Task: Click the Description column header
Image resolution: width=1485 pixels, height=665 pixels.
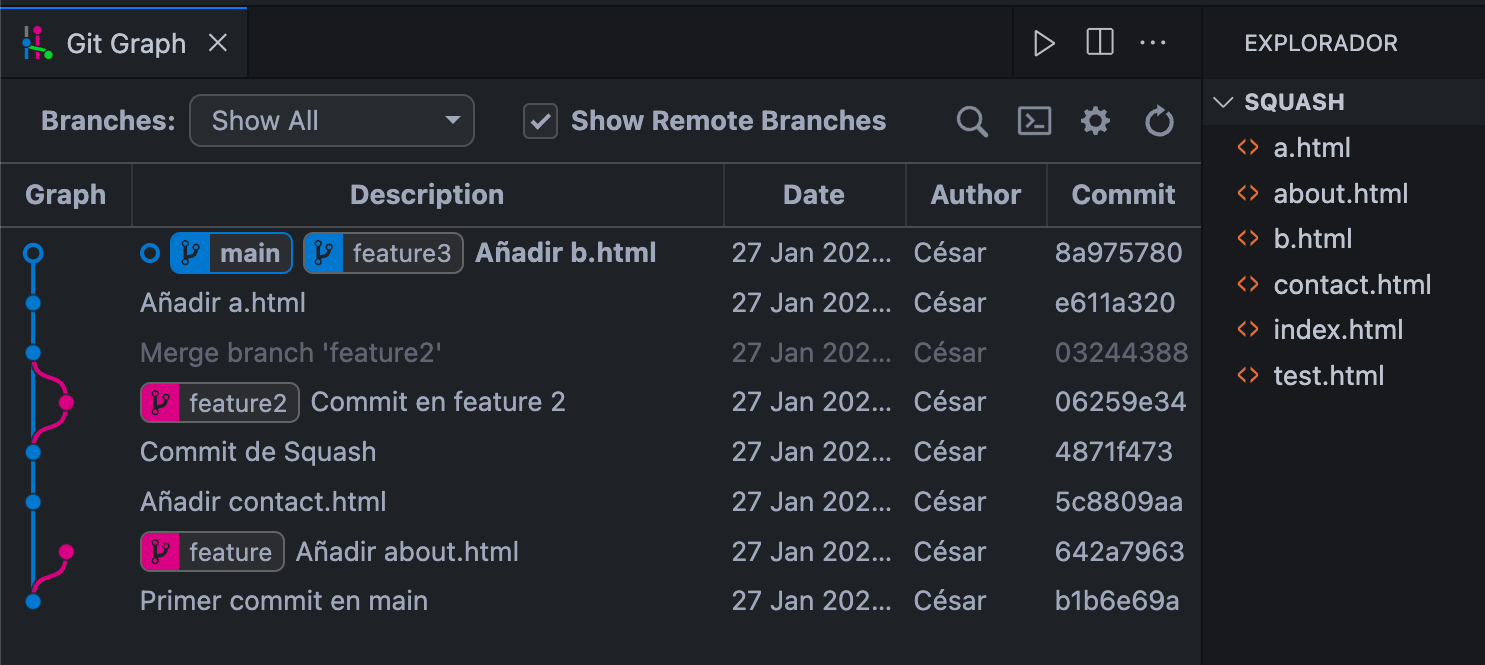Action: point(427,195)
